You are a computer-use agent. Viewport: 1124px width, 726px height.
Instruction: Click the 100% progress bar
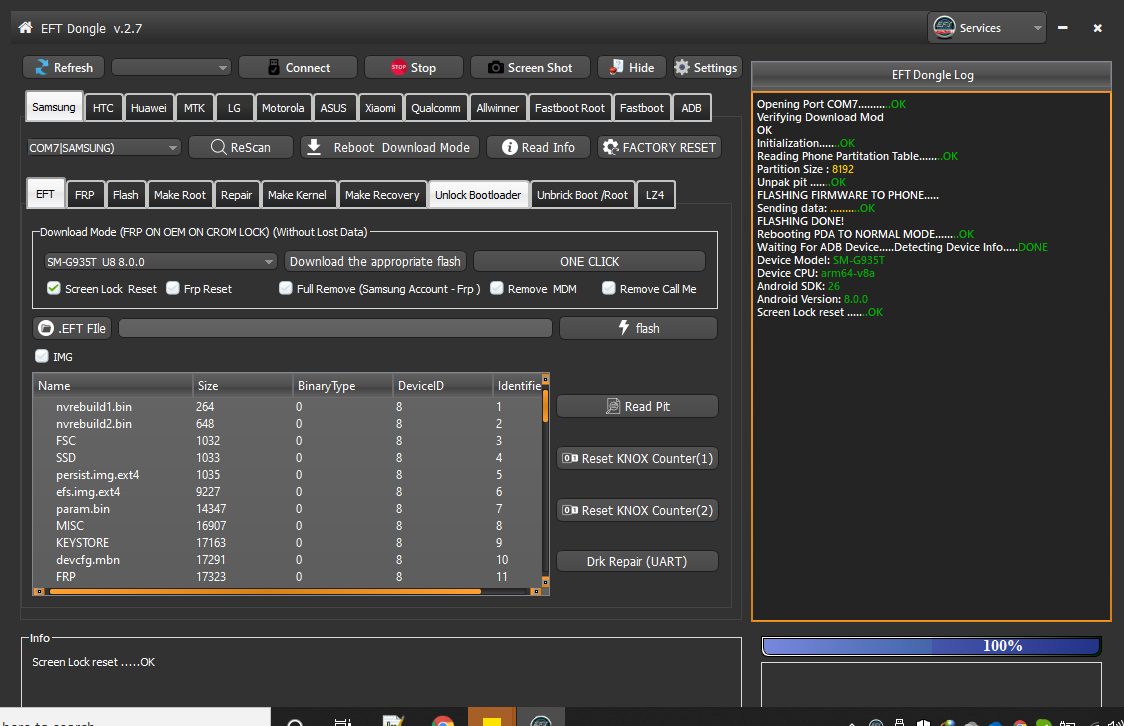[x=931, y=646]
